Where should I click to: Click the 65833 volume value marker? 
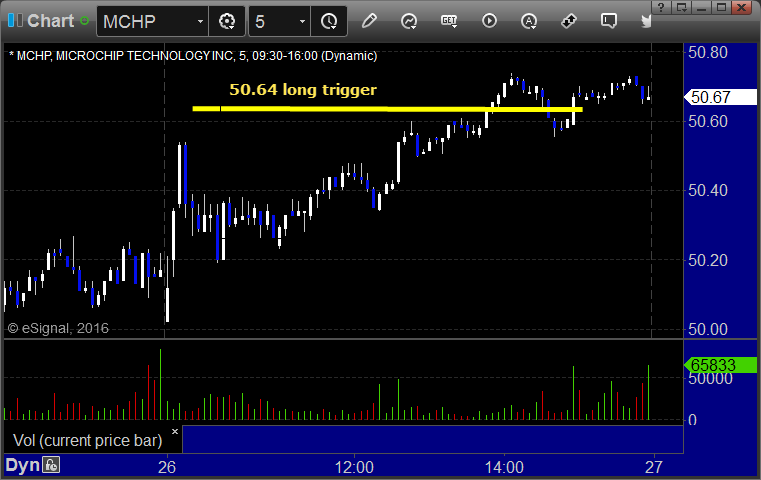(x=720, y=365)
